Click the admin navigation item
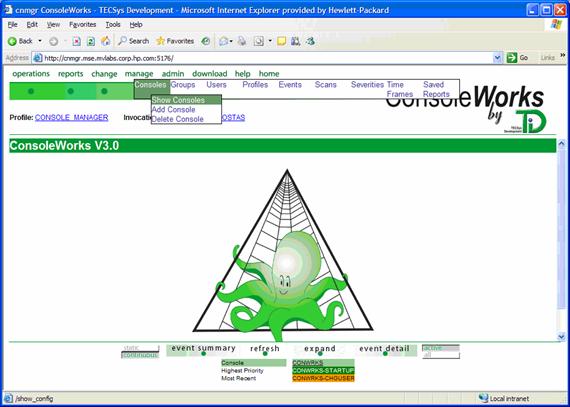 173,74
